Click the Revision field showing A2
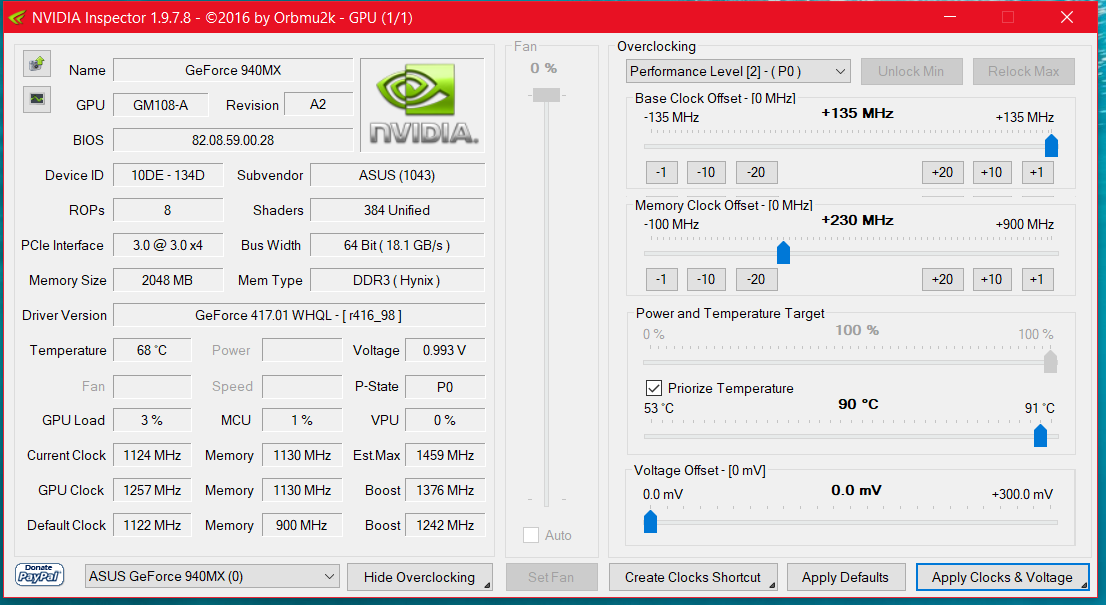 click(318, 104)
